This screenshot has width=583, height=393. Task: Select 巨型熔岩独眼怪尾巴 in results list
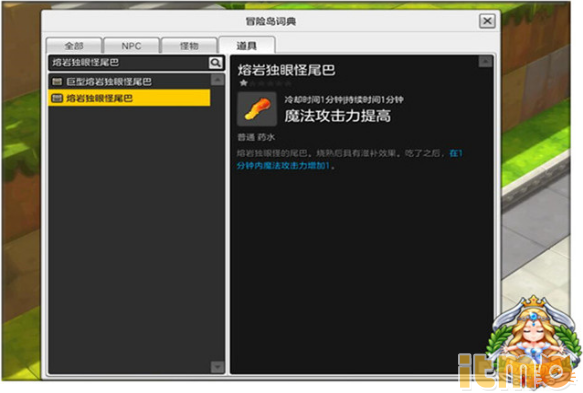pos(129,81)
